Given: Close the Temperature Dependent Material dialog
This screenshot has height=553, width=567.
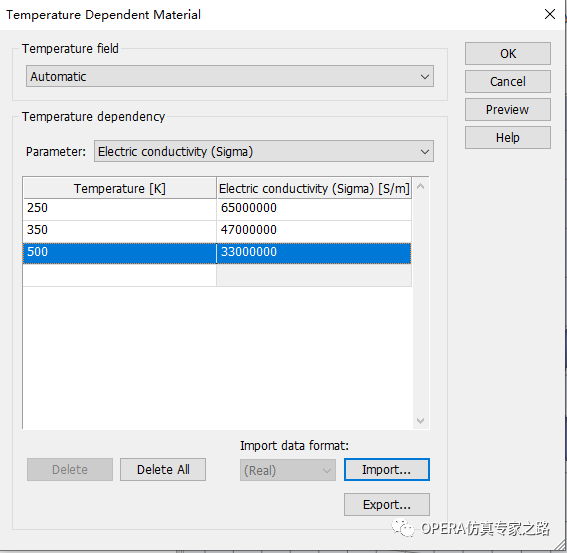Looking at the screenshot, I should [549, 14].
